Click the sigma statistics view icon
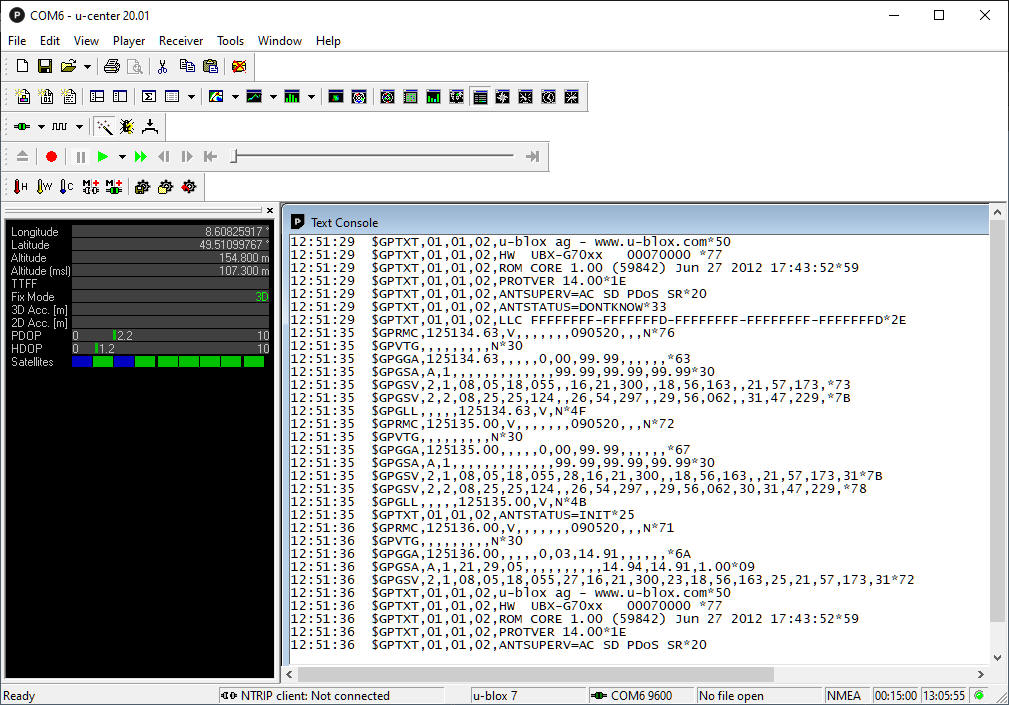Screen dimensions: 1009x705 pyautogui.click(x=149, y=97)
